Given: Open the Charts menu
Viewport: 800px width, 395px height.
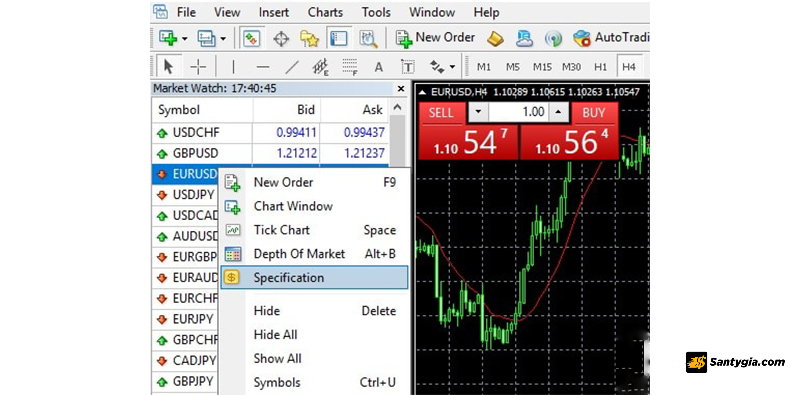Looking at the screenshot, I should (325, 12).
